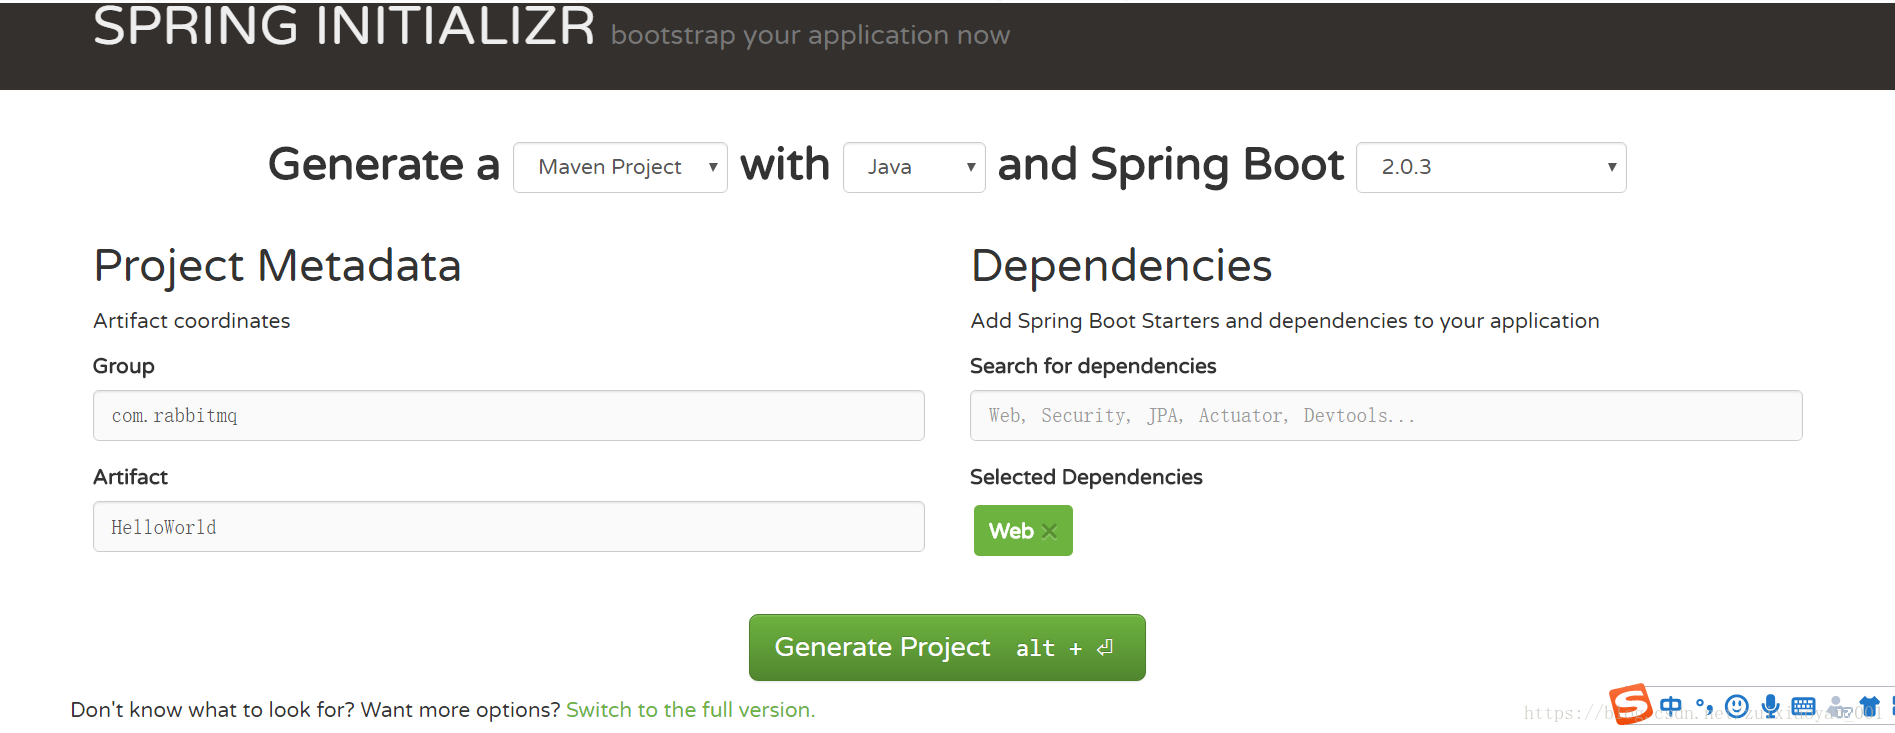Click the Selected Dependencies label
This screenshot has height=733, width=1895.
(x=1086, y=477)
